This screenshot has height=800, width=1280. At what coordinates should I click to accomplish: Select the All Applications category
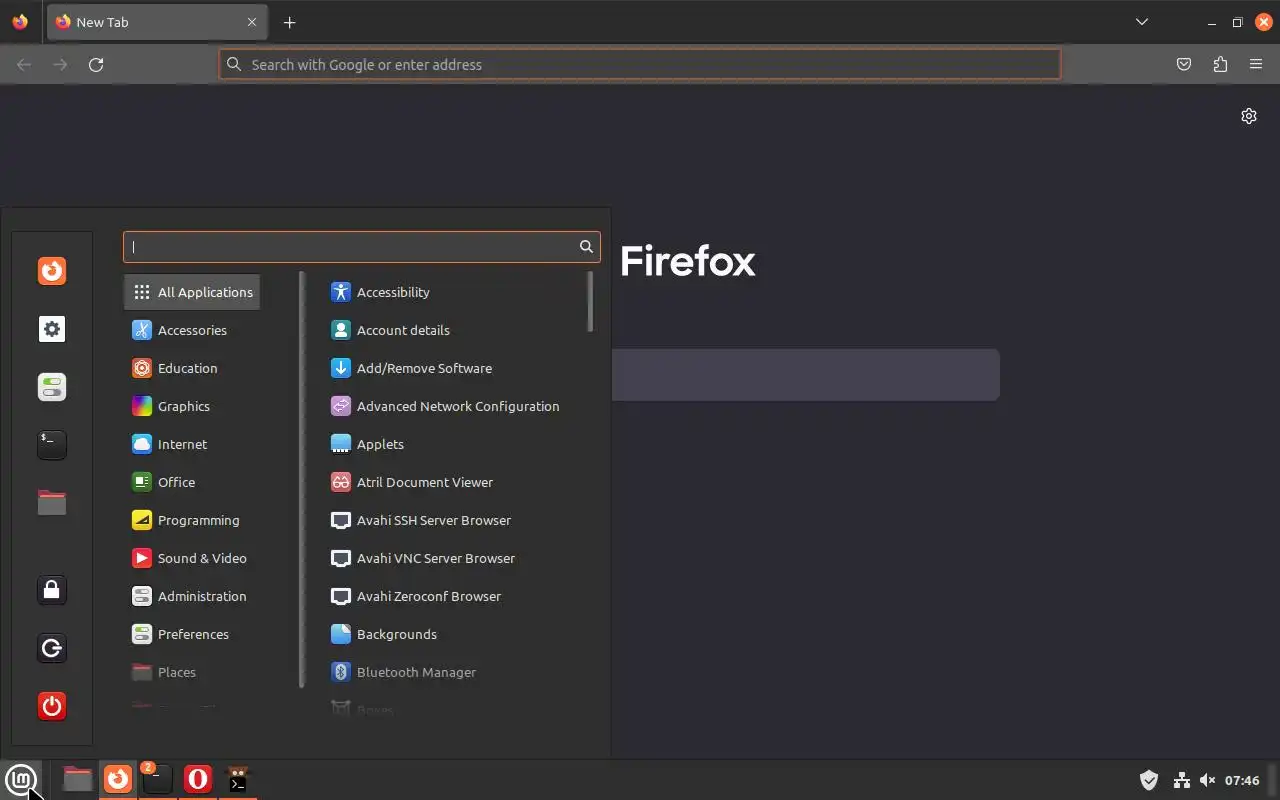pyautogui.click(x=193, y=292)
